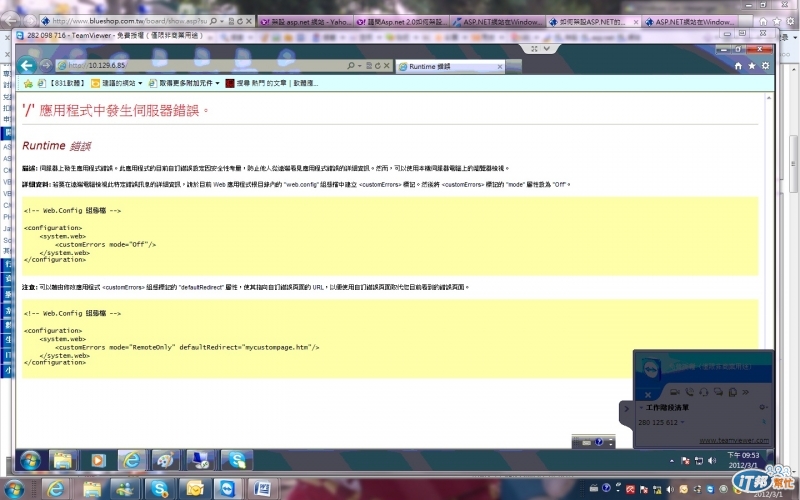800x500 pixels.
Task: Open the remote Start menu orb
Action: (x=31, y=460)
